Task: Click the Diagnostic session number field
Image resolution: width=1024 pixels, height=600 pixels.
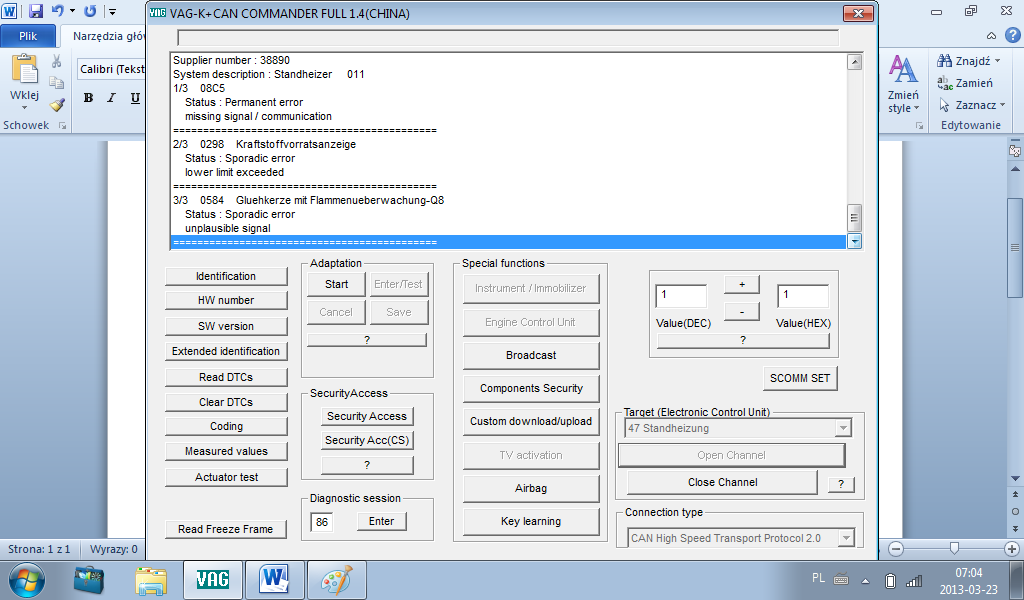Action: 322,522
